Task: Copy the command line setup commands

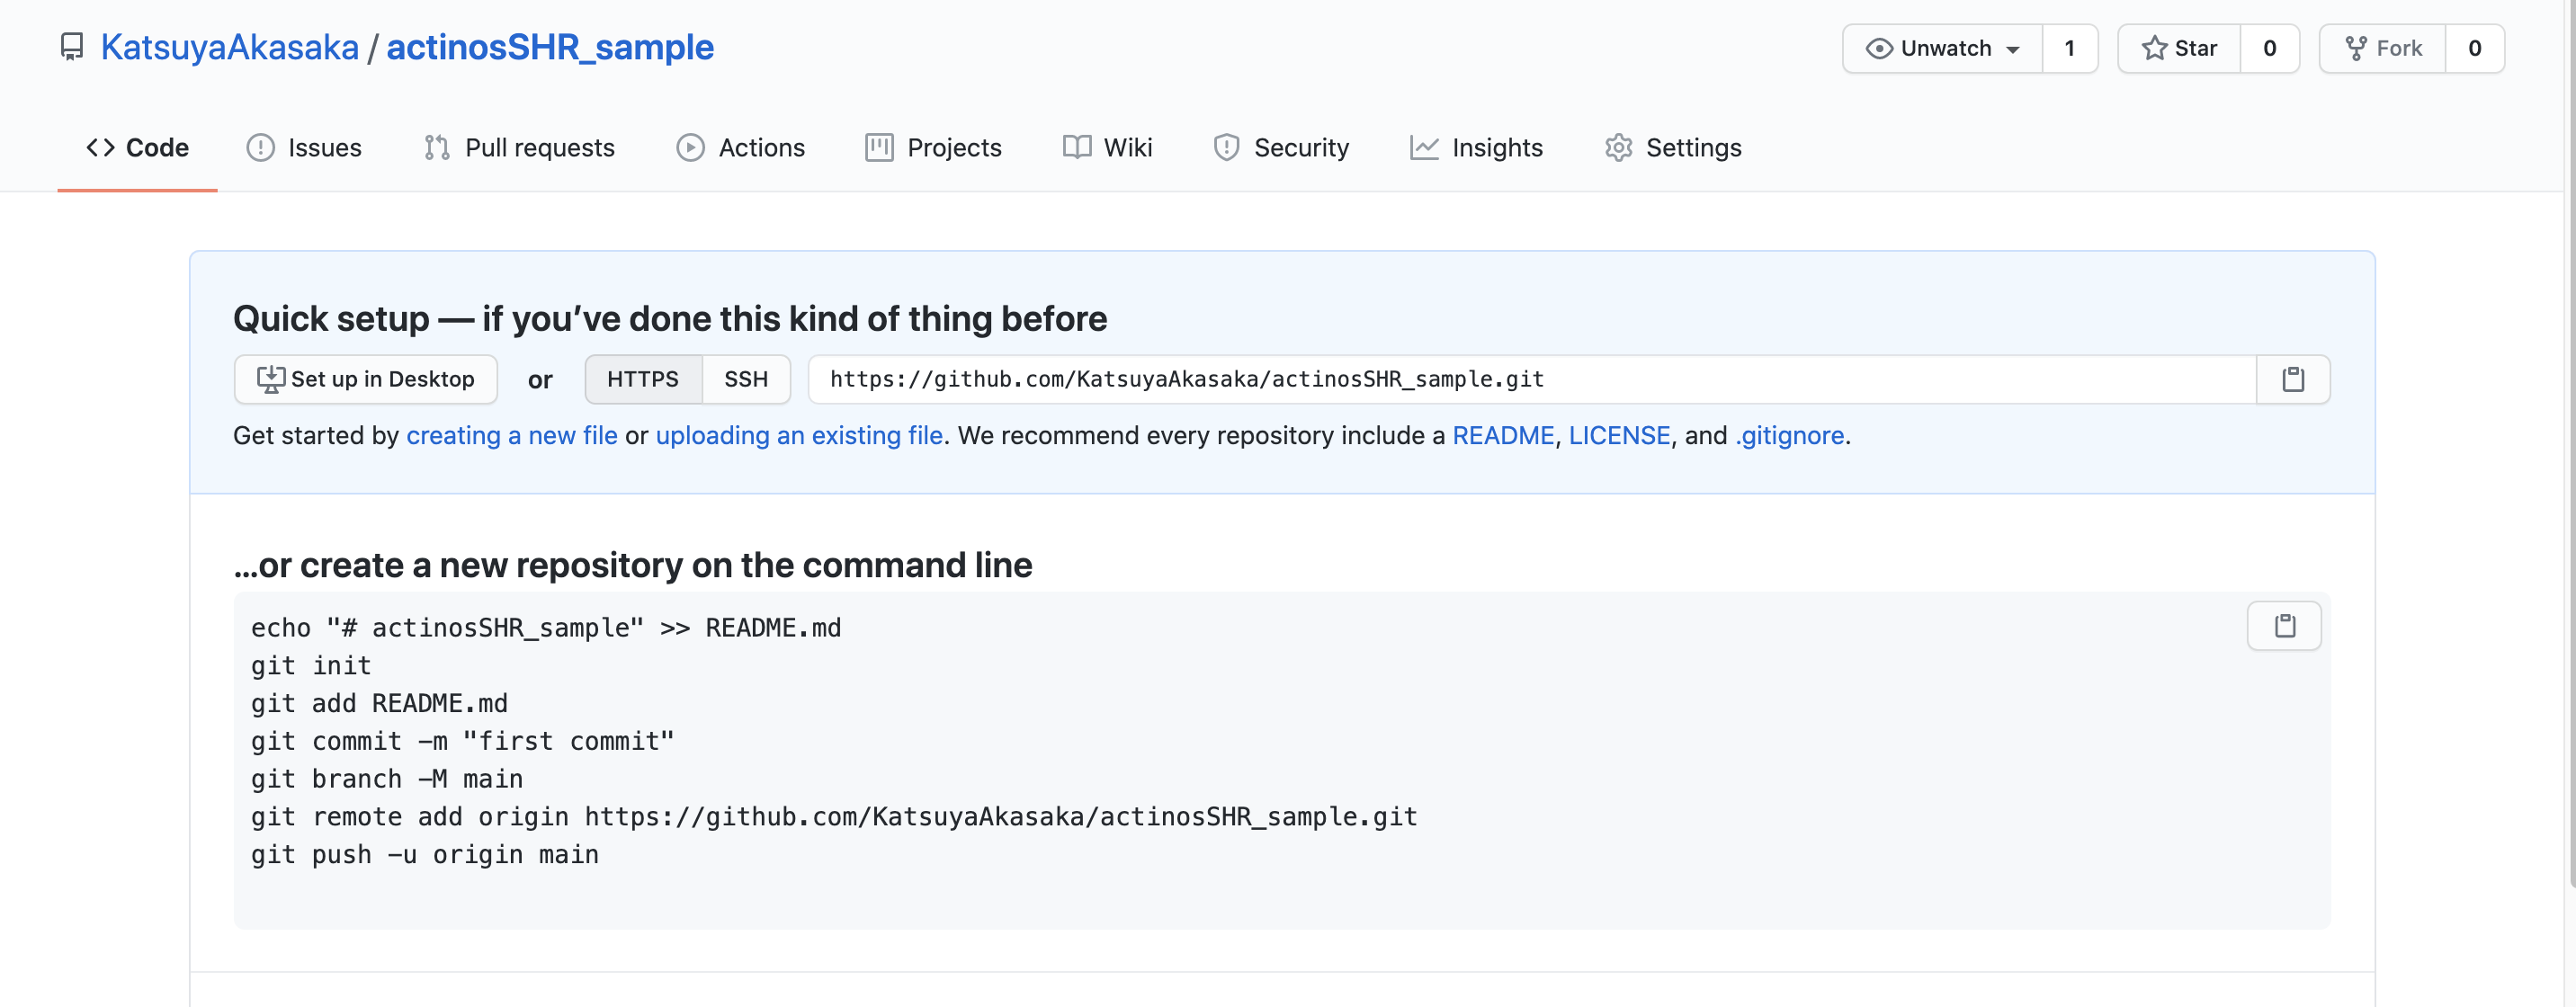Action: click(2283, 627)
